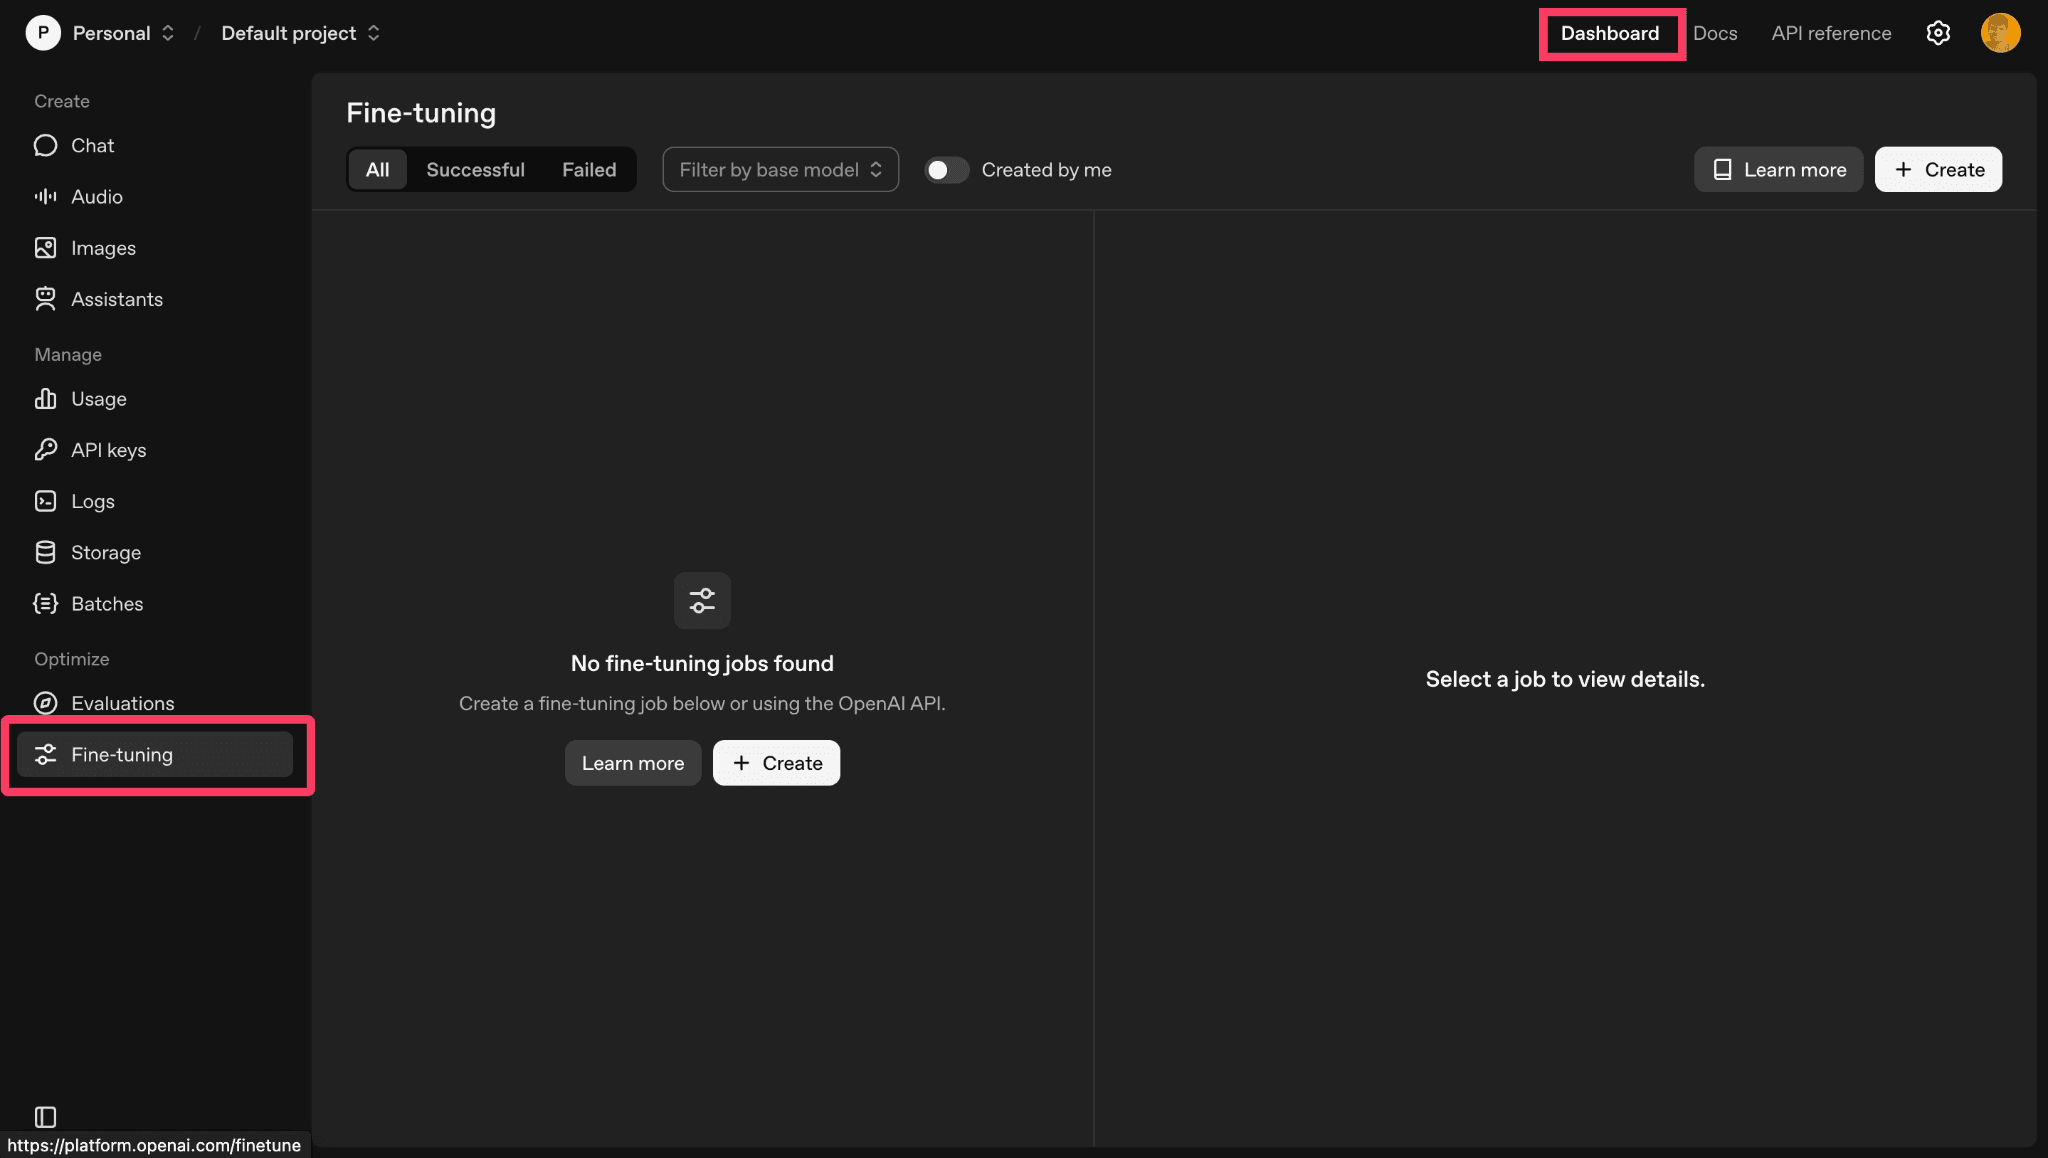
Task: Open the settings gear
Action: tap(1938, 32)
